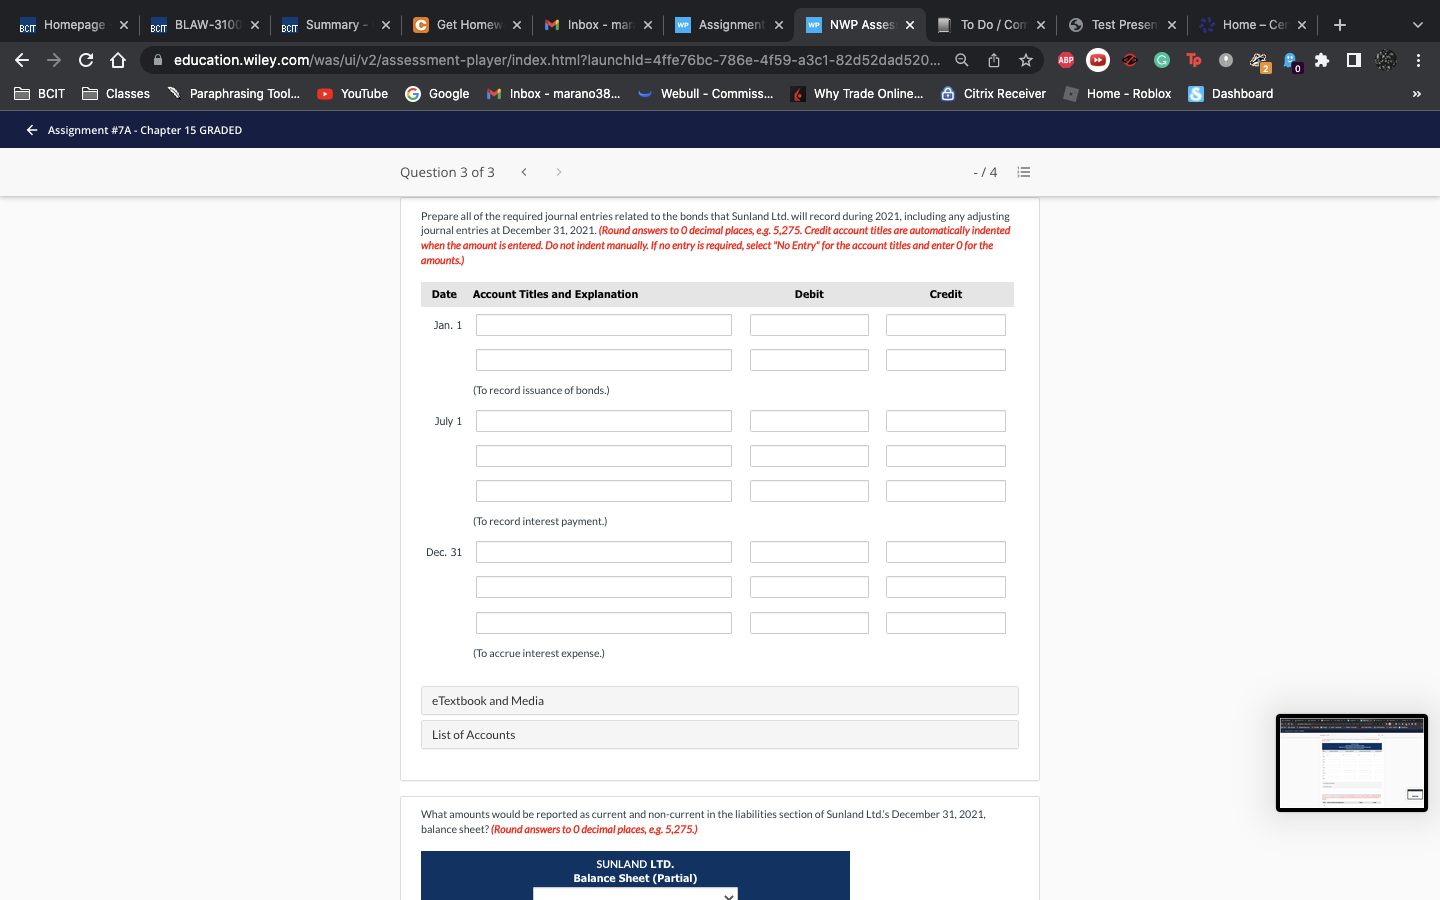
Task: Reload the current page
Action: [x=86, y=60]
